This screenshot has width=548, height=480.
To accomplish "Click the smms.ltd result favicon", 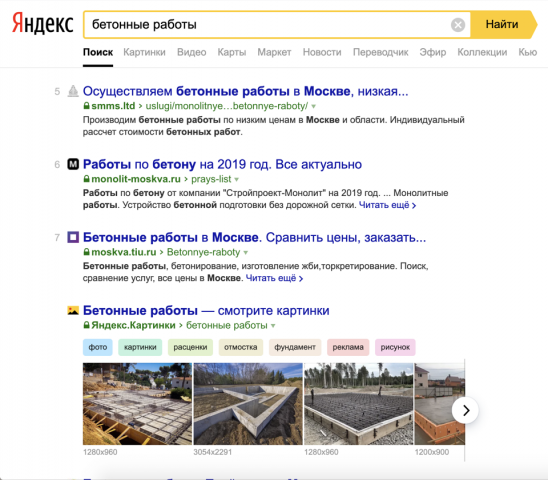I will 73,91.
